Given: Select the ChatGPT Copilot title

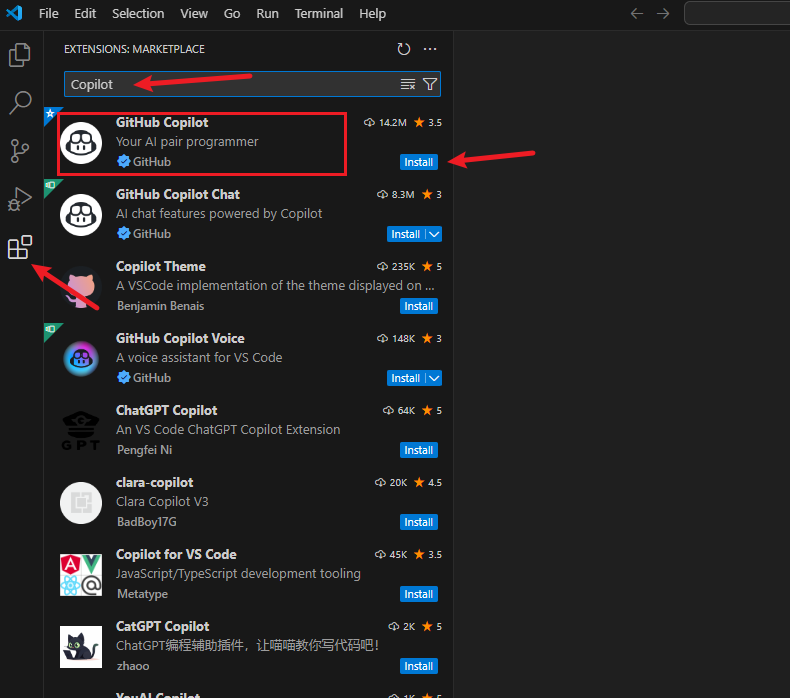Looking at the screenshot, I should click(166, 411).
